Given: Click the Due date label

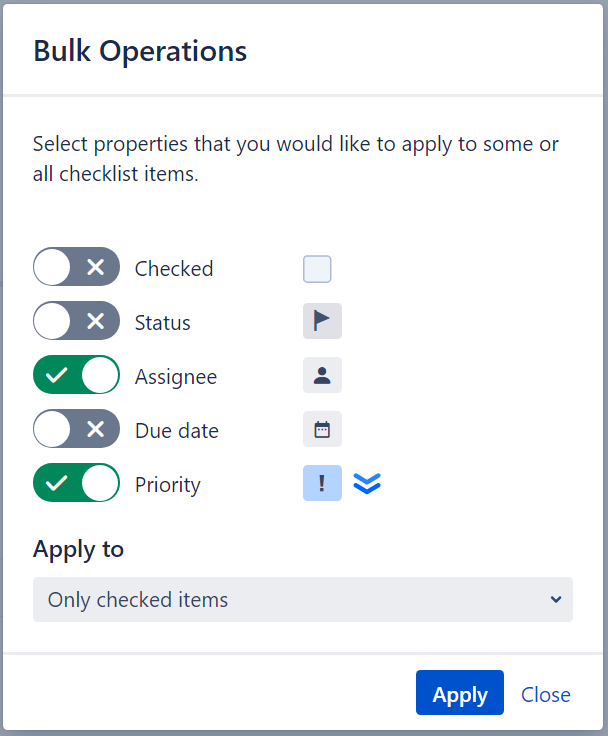Looking at the screenshot, I should click(x=177, y=431).
